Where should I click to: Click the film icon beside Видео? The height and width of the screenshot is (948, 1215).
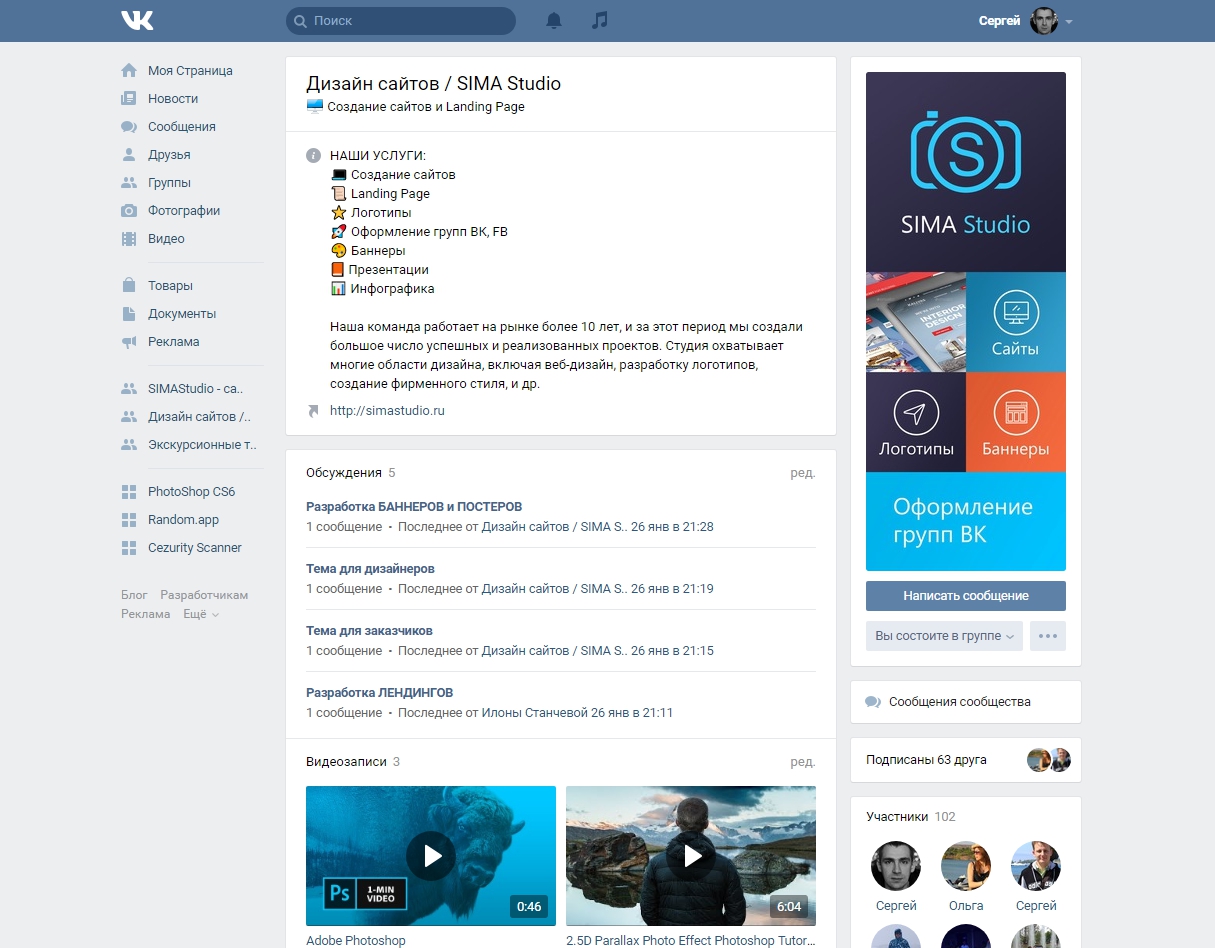tap(129, 239)
